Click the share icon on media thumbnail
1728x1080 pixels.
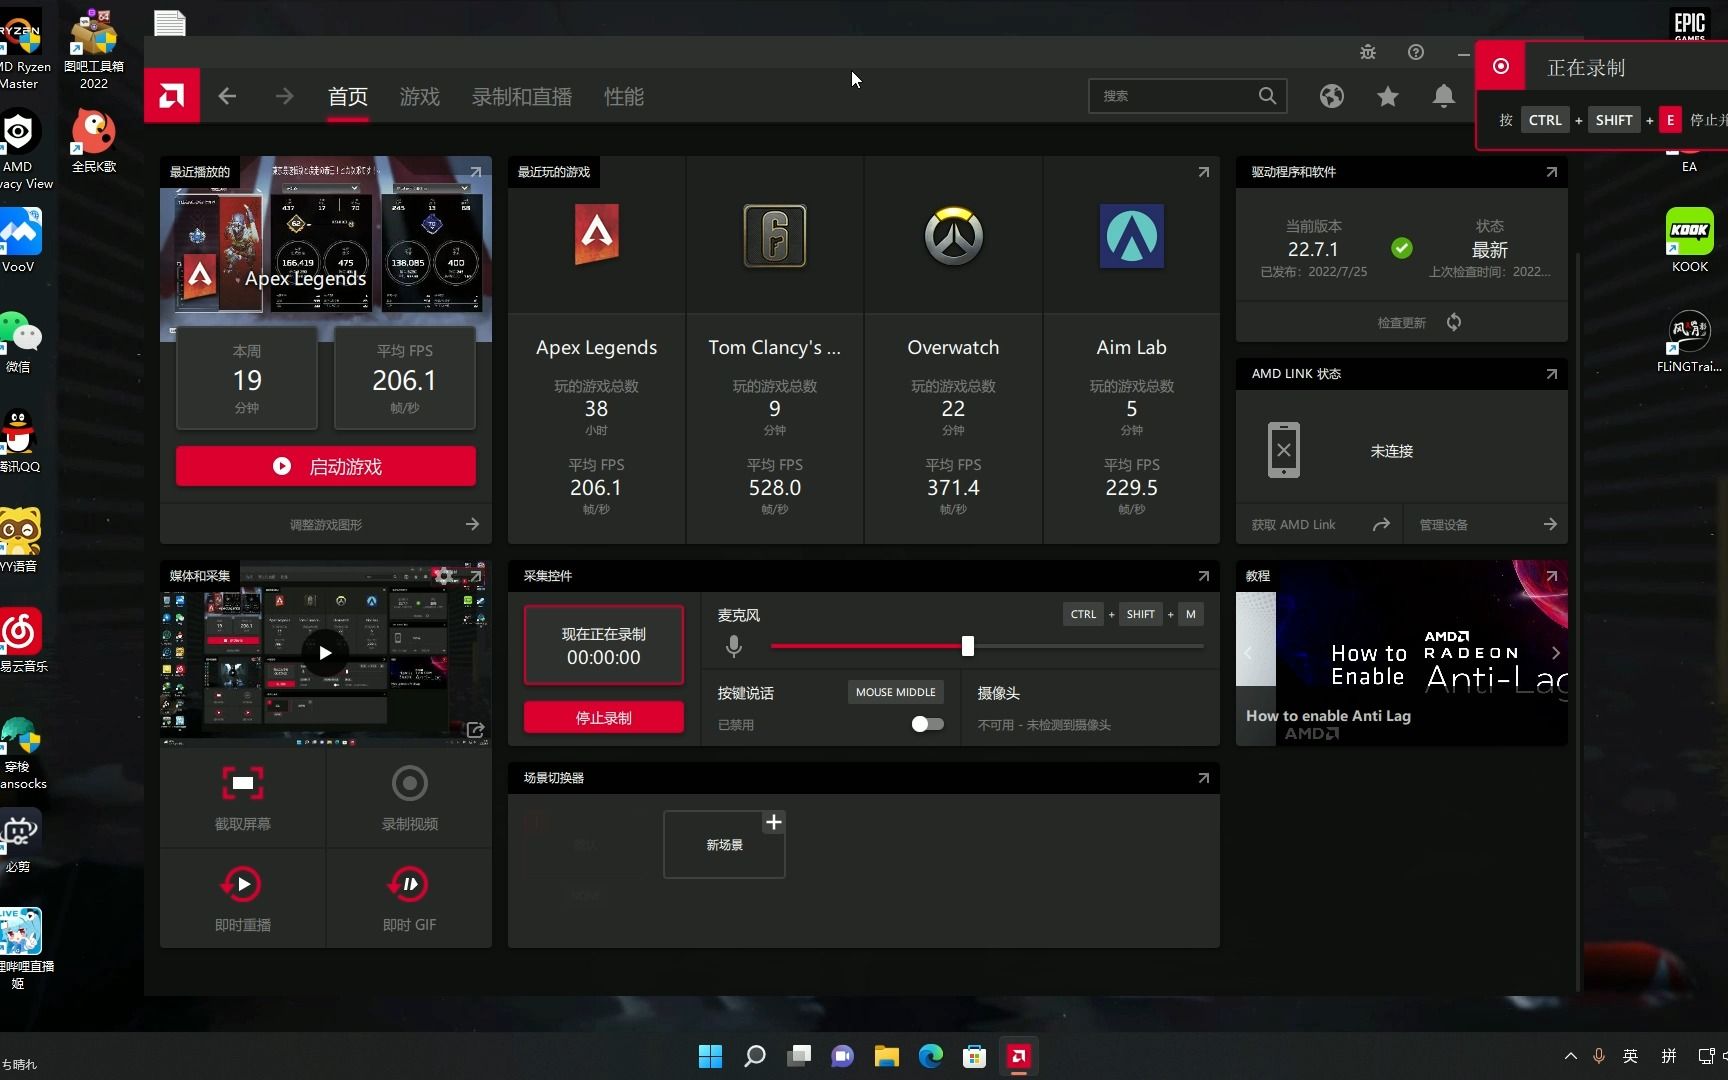[x=475, y=730]
